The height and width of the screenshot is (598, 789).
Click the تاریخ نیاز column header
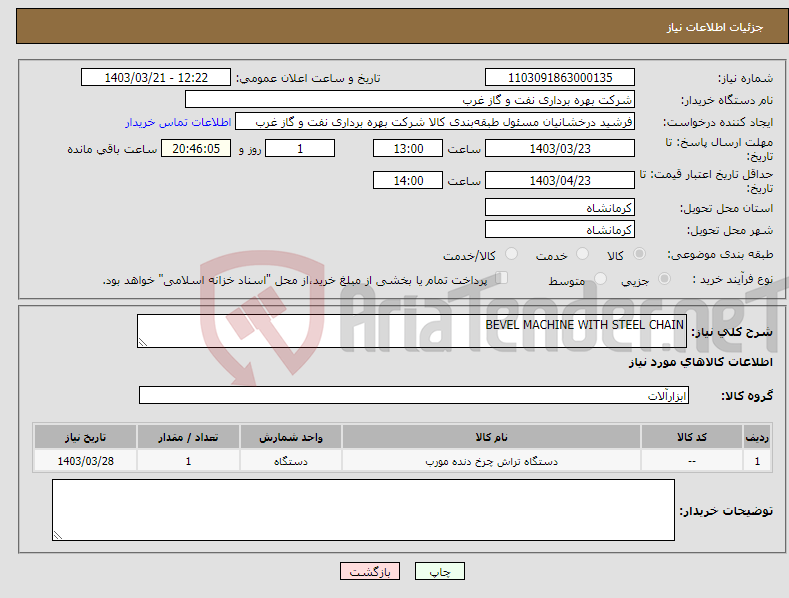coord(86,437)
